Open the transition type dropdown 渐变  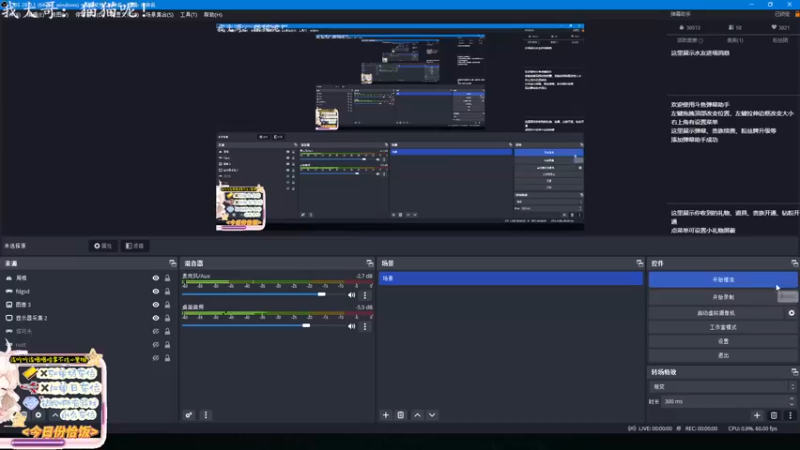pyautogui.click(x=723, y=387)
